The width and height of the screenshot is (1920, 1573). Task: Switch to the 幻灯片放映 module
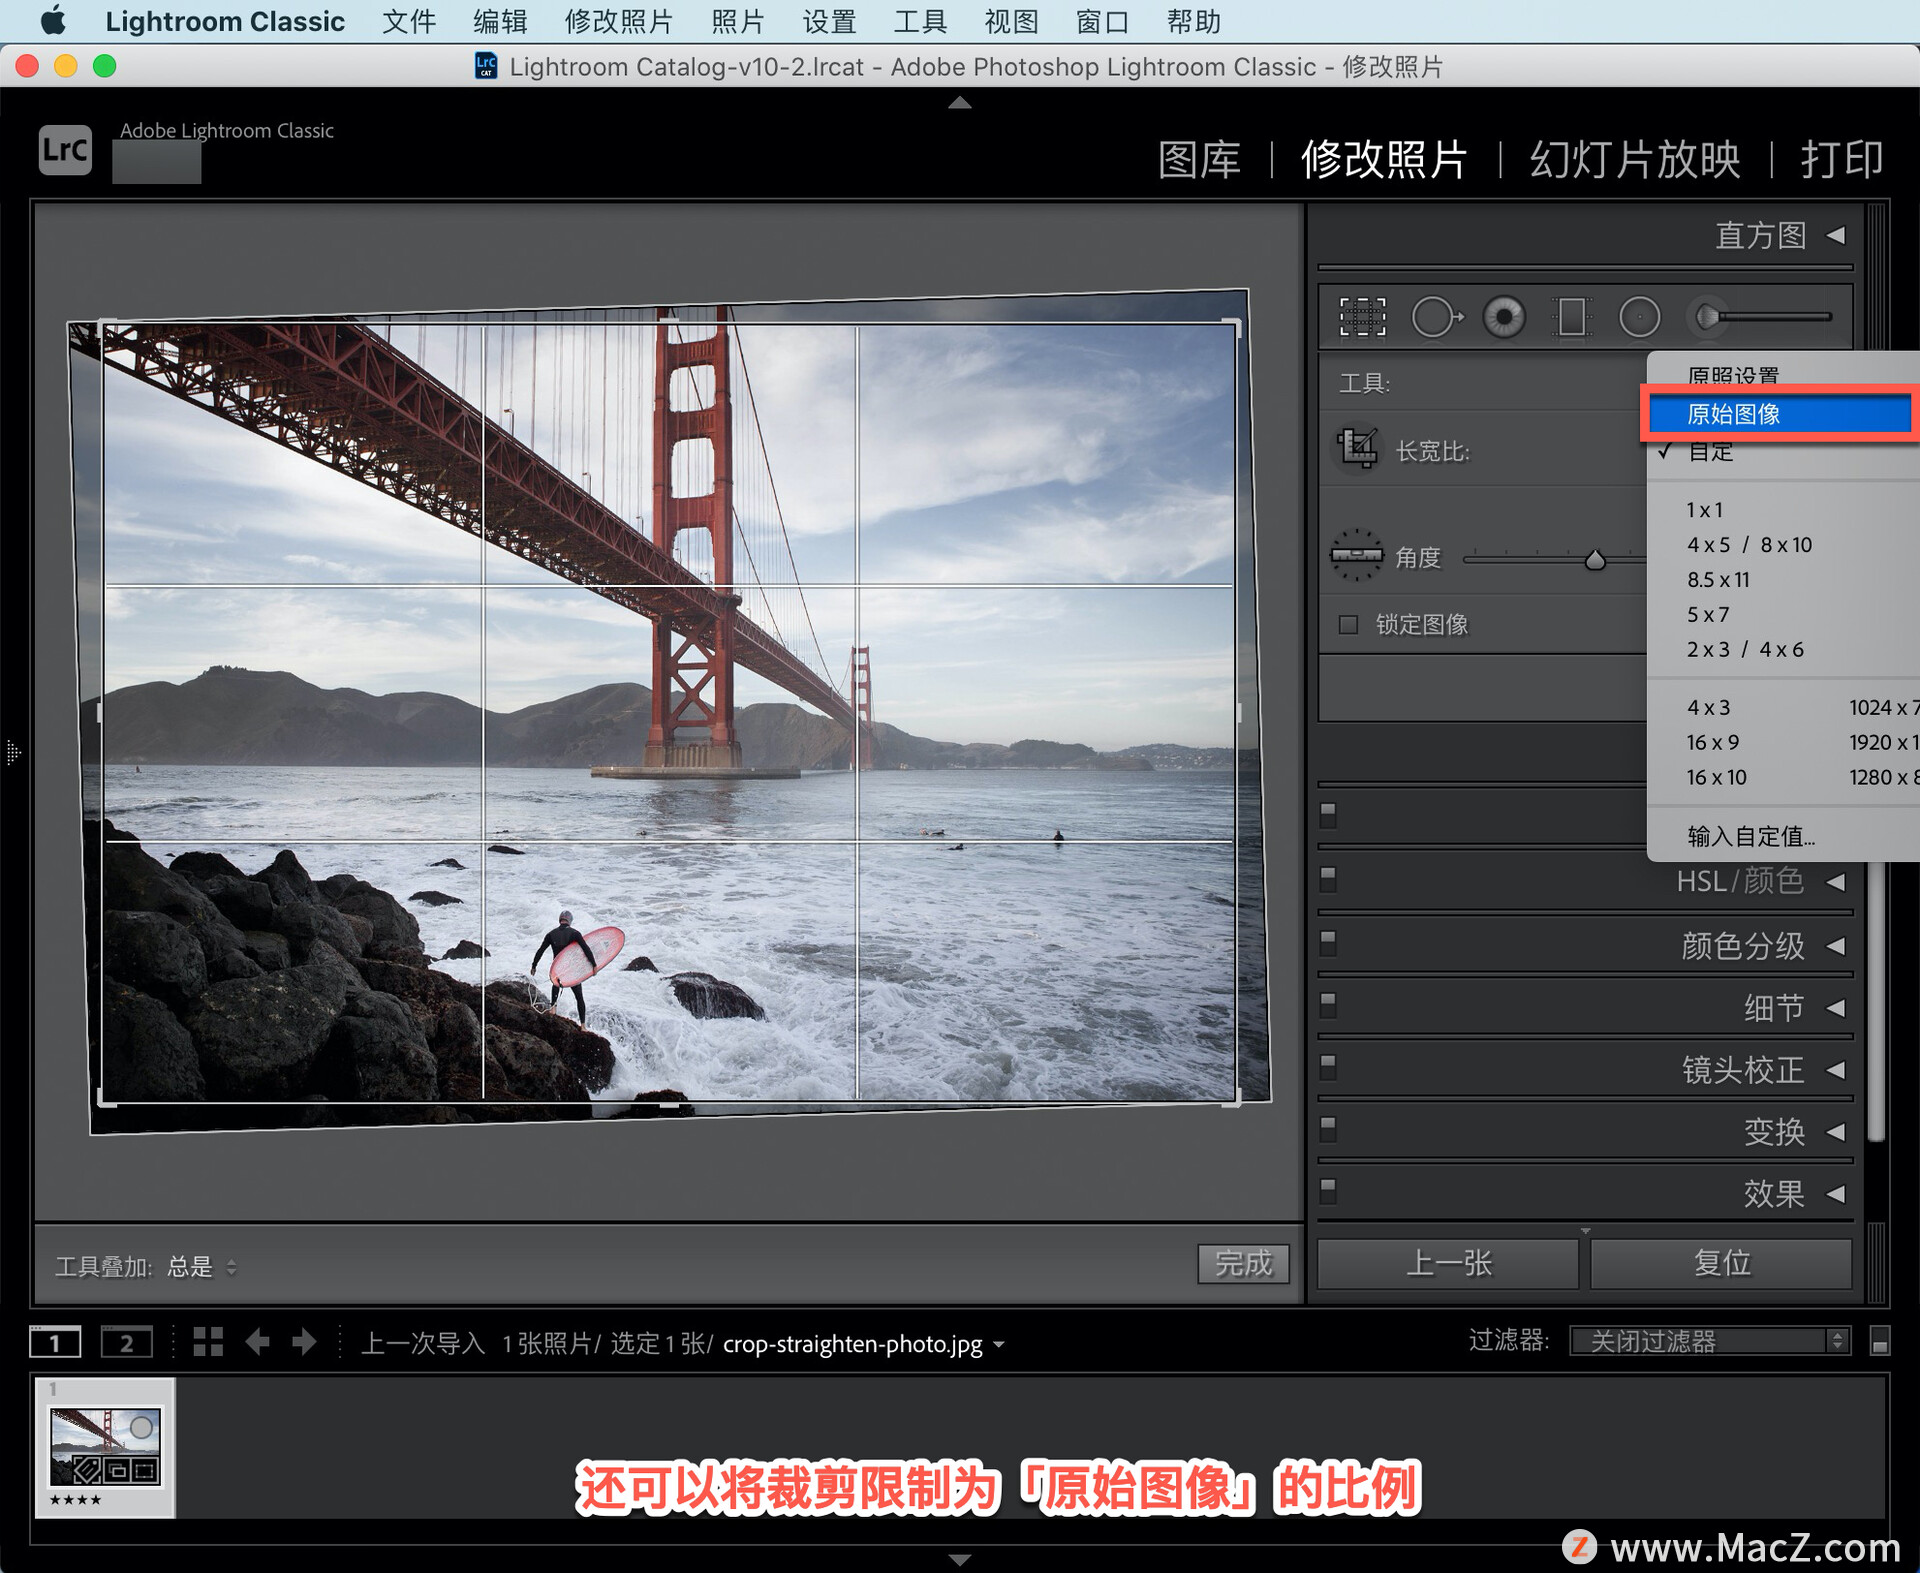[1635, 160]
